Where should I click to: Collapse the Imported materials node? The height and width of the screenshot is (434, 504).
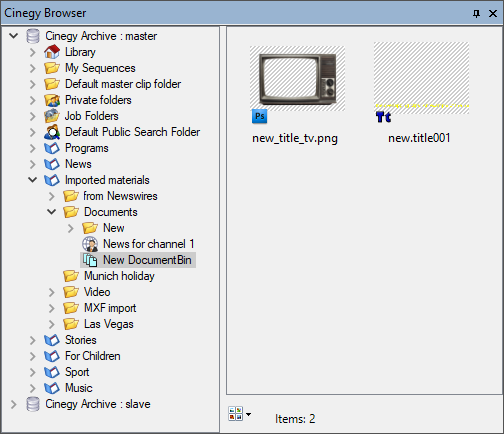tap(33, 180)
